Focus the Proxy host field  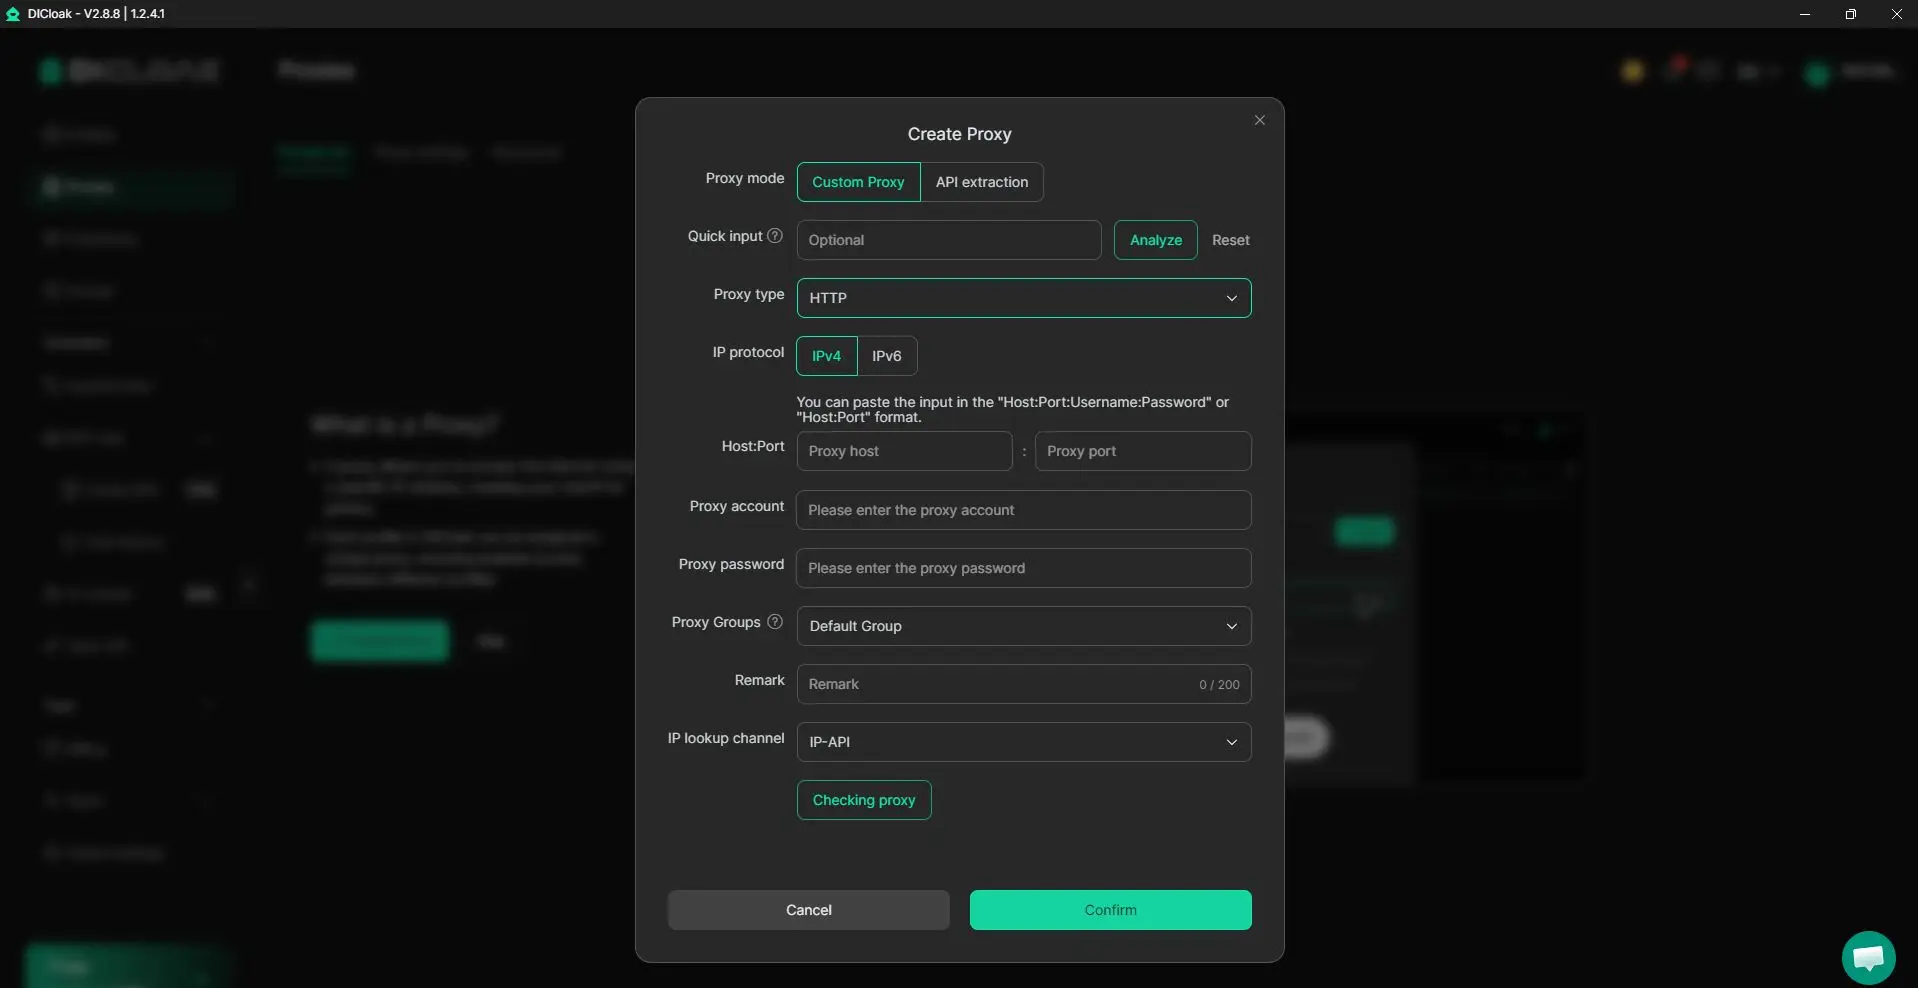point(904,451)
